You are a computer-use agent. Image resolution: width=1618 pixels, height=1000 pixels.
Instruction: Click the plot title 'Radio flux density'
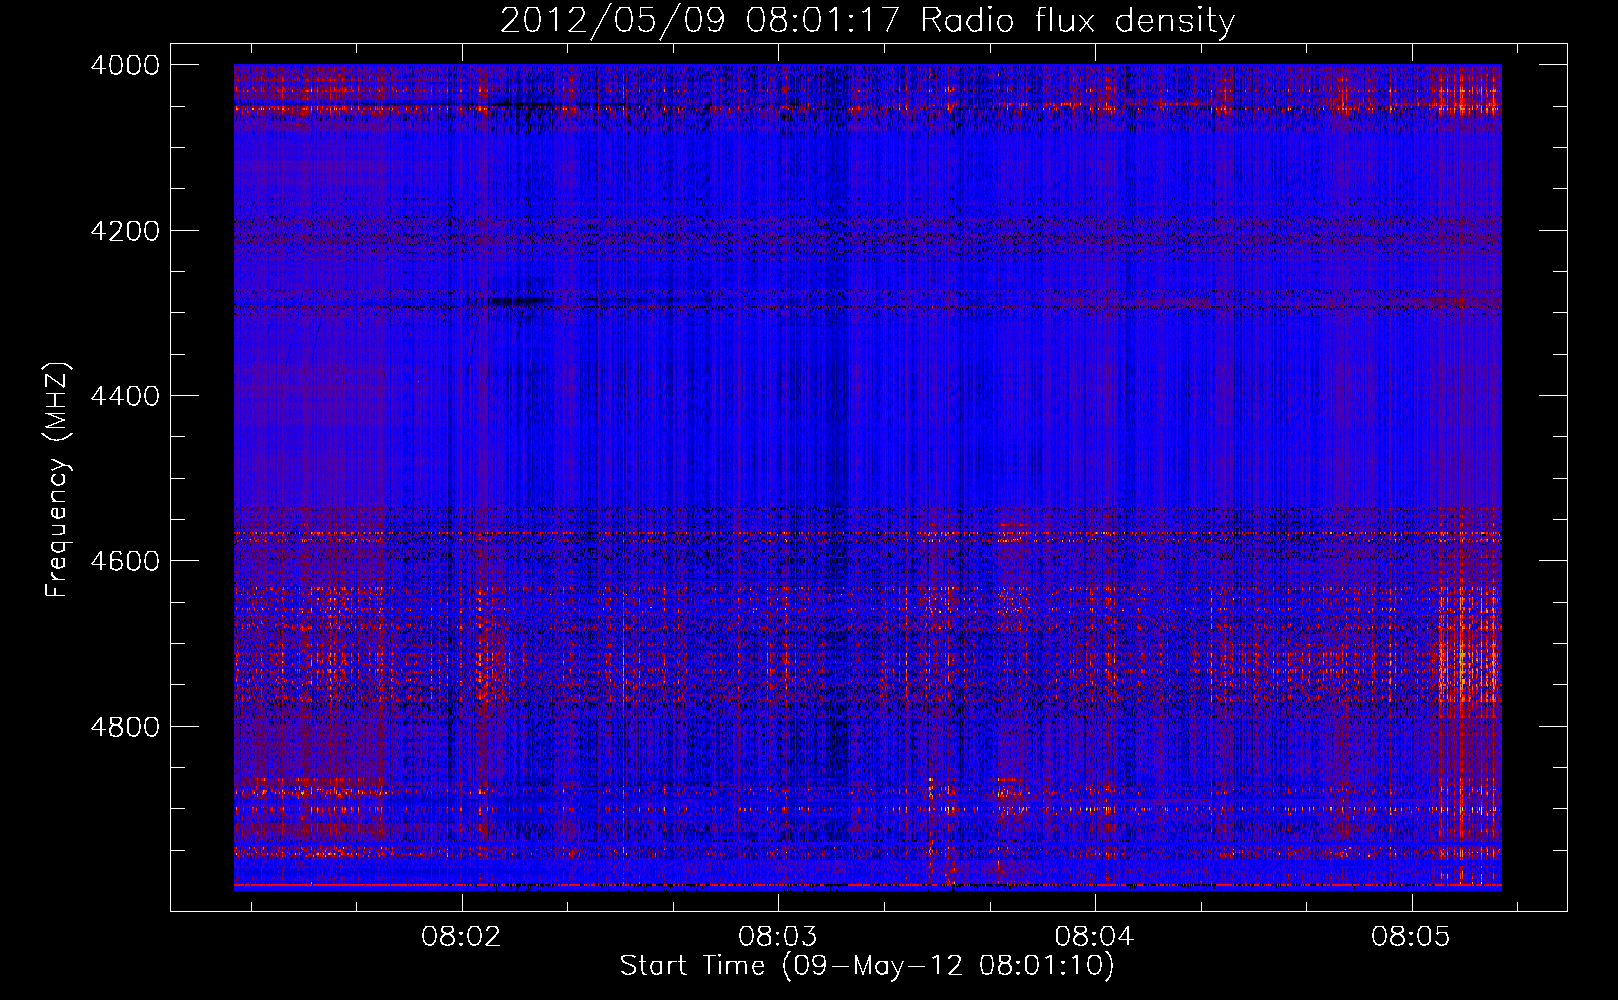[1078, 21]
